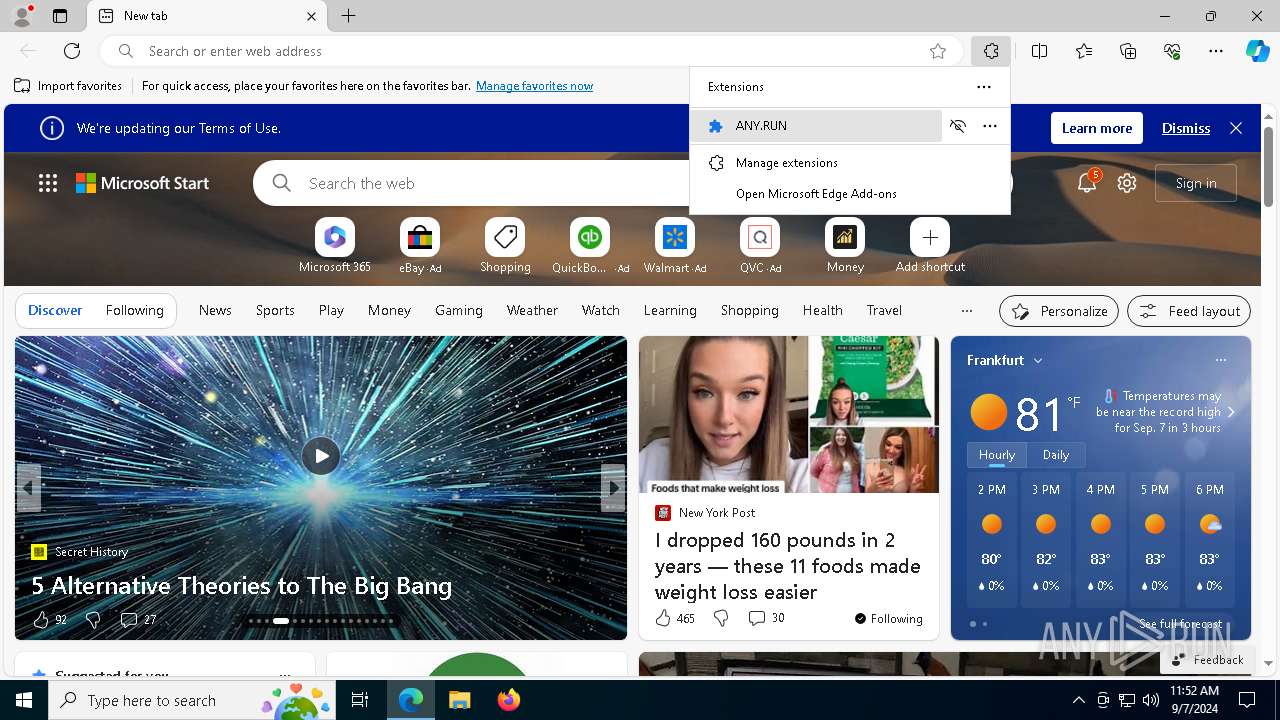Switch weather to Hourly view
This screenshot has height=720, width=1280.
coord(997,455)
